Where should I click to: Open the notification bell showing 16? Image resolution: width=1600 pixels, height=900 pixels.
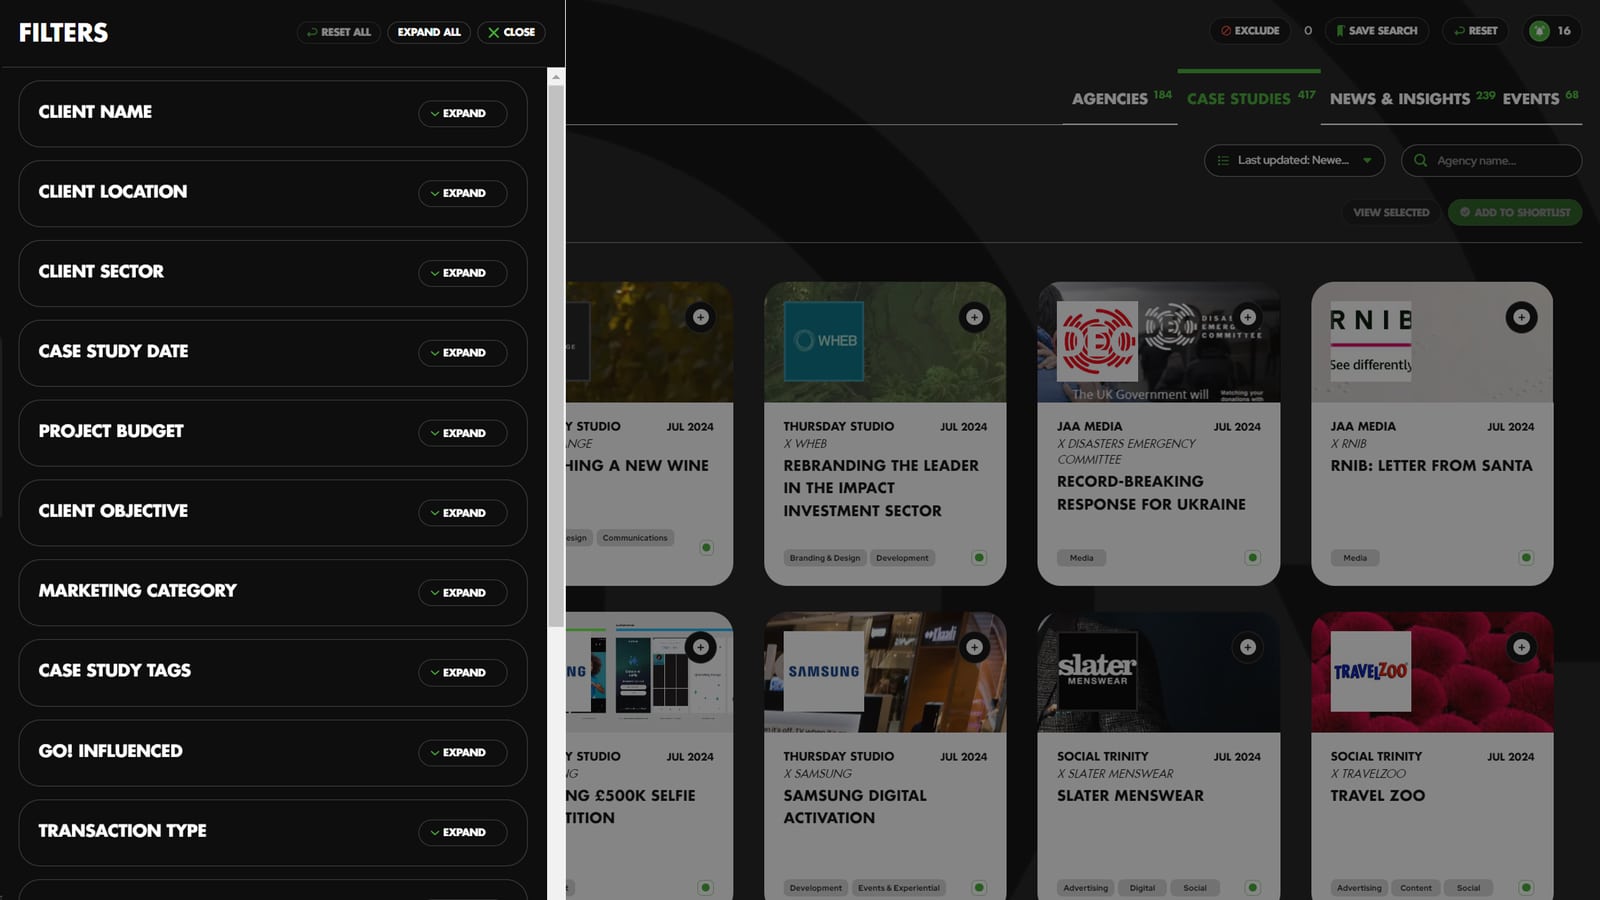1537,31
